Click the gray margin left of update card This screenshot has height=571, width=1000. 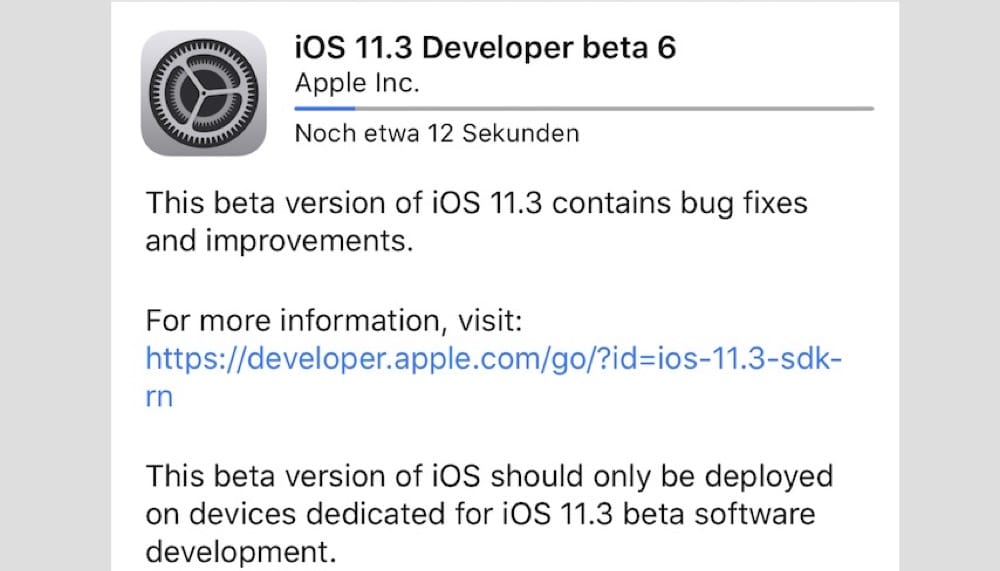tap(55, 285)
